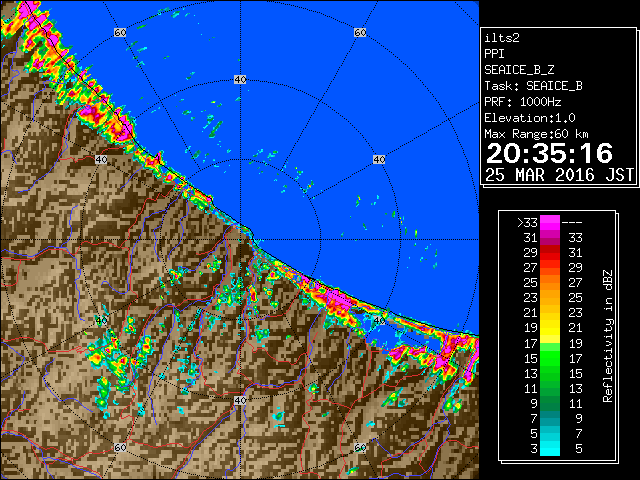Click the 'PRF: 1000Hz' text
Image resolution: width=640 pixels, height=480 pixels.
(523, 102)
